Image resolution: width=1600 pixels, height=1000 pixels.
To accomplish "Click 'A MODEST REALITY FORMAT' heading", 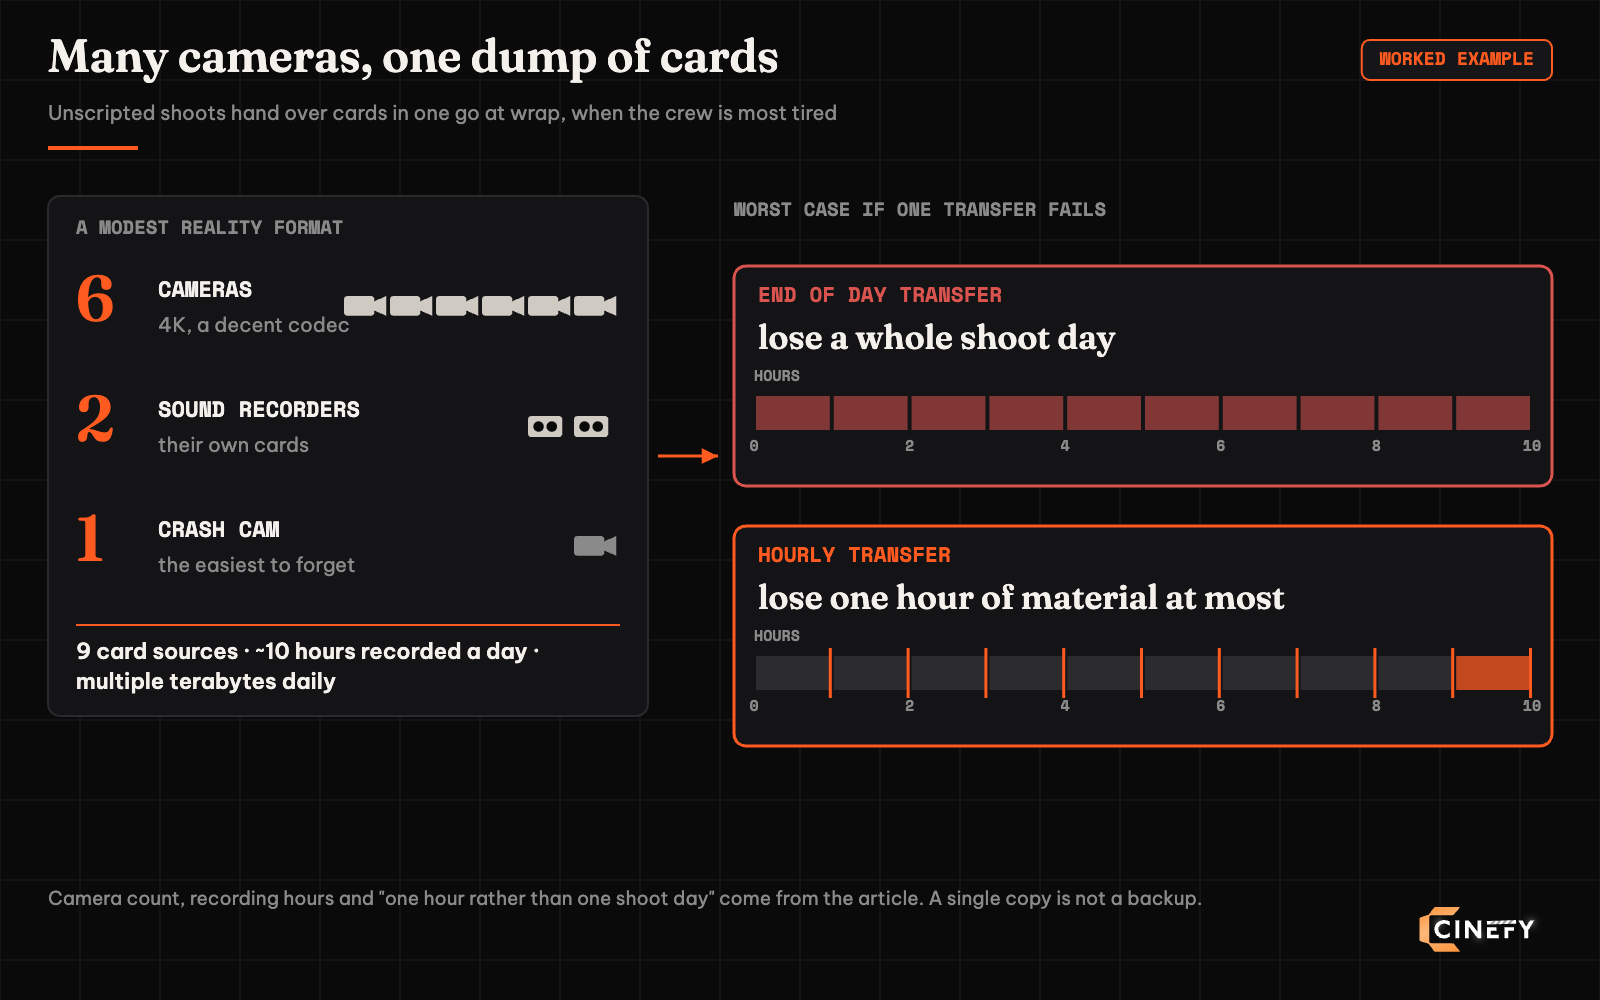I will (209, 228).
